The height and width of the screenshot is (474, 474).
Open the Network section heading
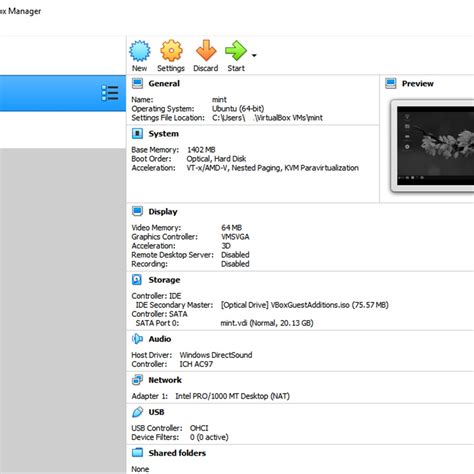[165, 380]
